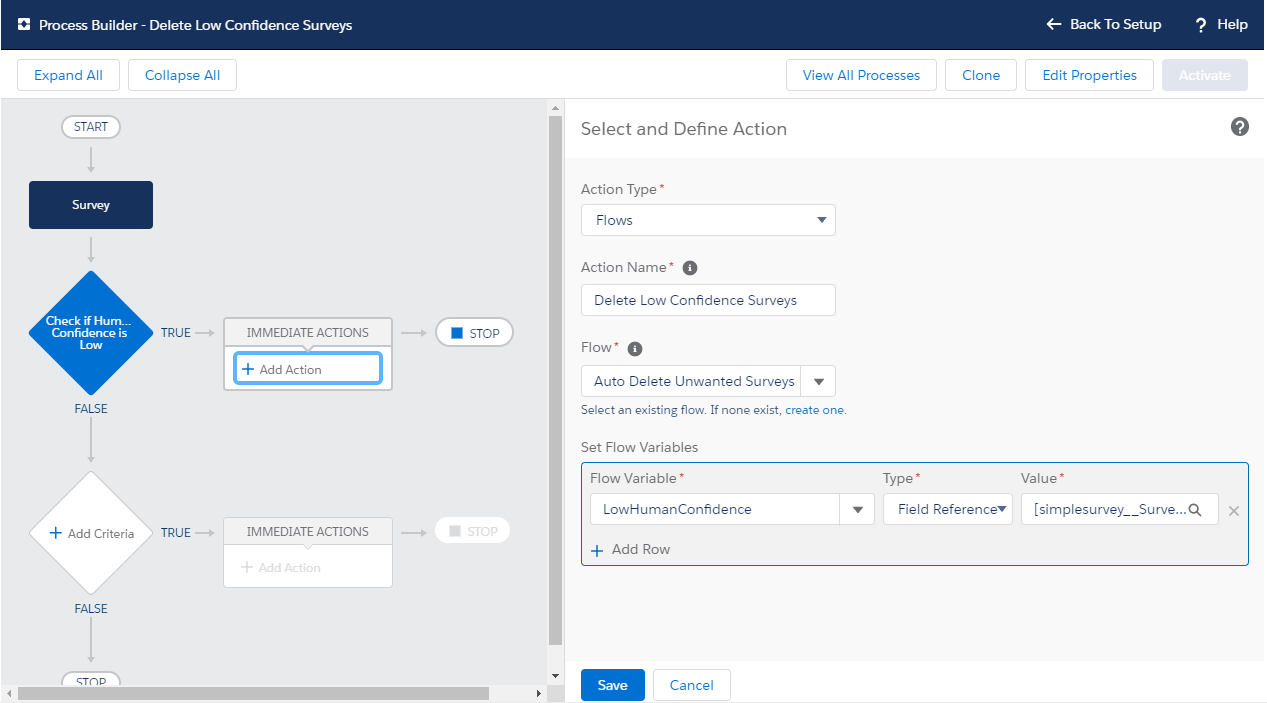Open the Flow selection dropdown arrow

819,381
